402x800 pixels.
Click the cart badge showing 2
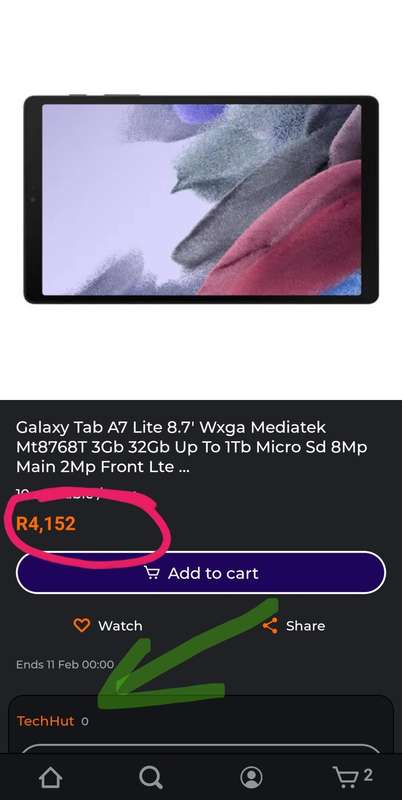[368, 776]
